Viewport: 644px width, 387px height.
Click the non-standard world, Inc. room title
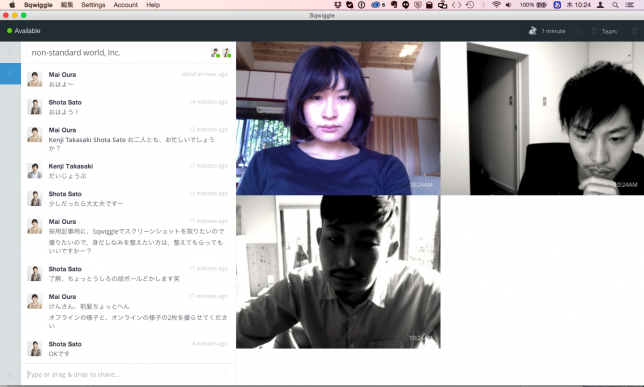click(76, 53)
